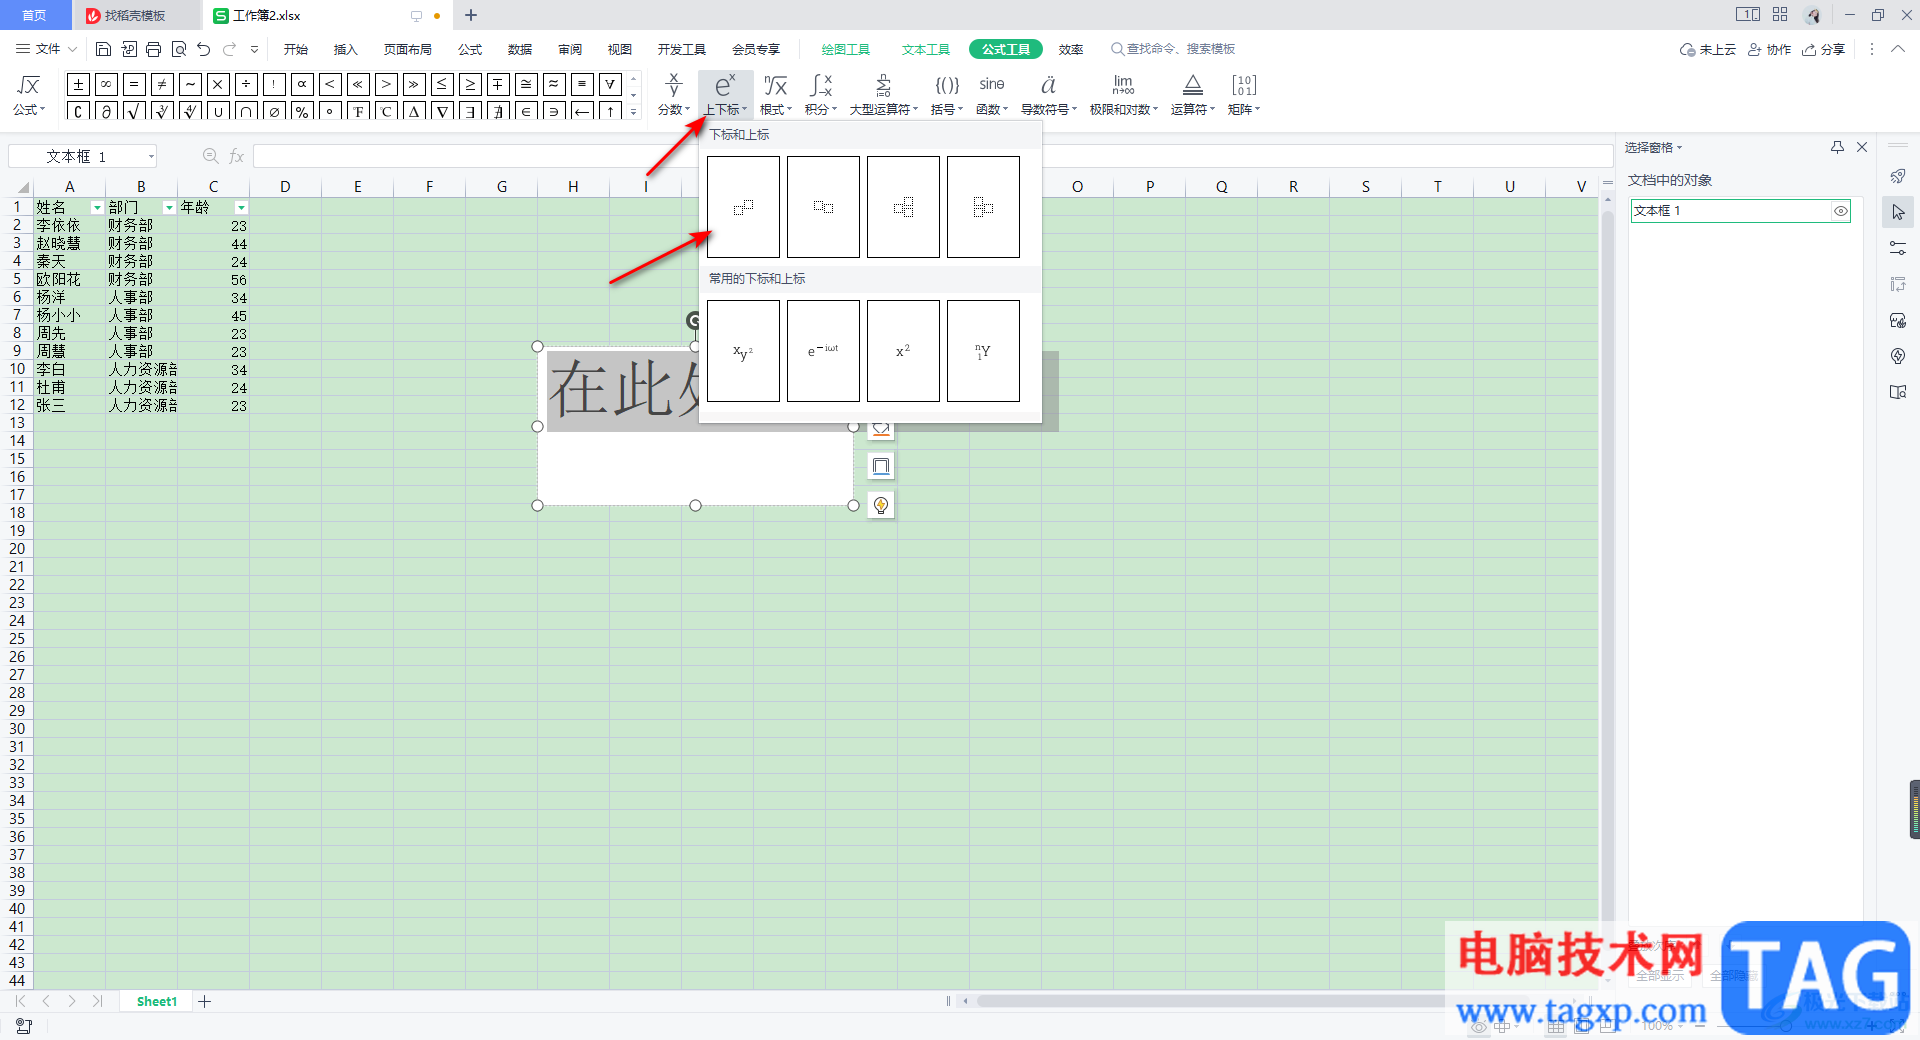This screenshot has height=1040, width=1920.
Task: Insert the square root symbol
Action: [x=134, y=111]
